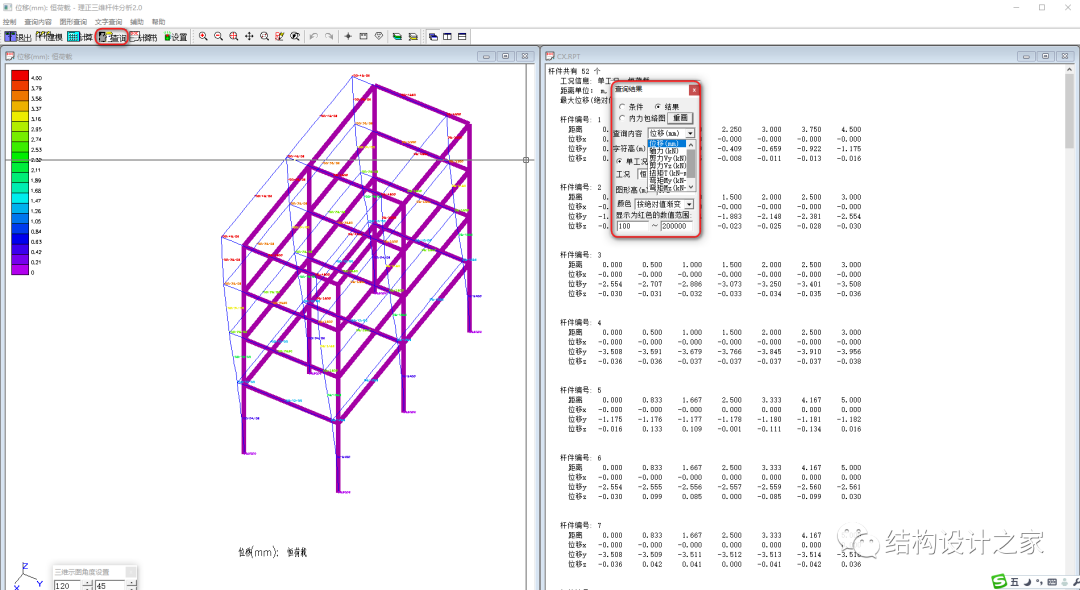Open the 工况 combo box

click(x=644, y=174)
